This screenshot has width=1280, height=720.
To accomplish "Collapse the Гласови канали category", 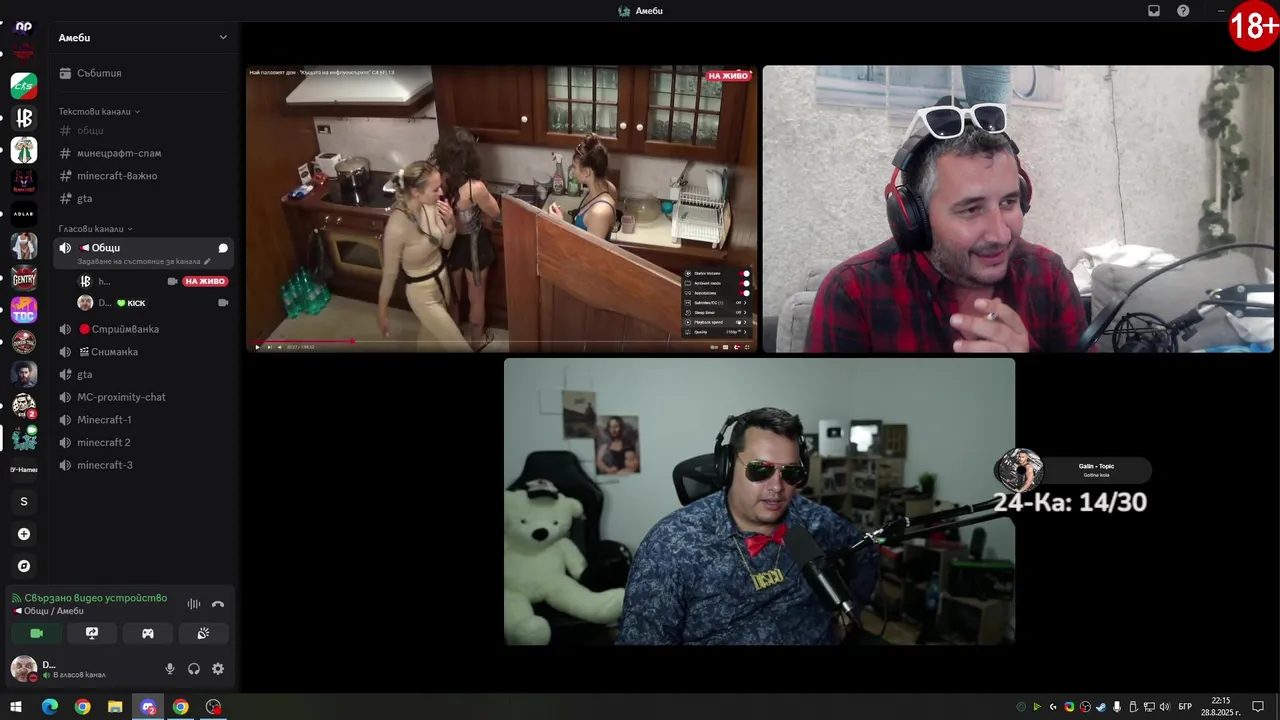I will point(95,229).
